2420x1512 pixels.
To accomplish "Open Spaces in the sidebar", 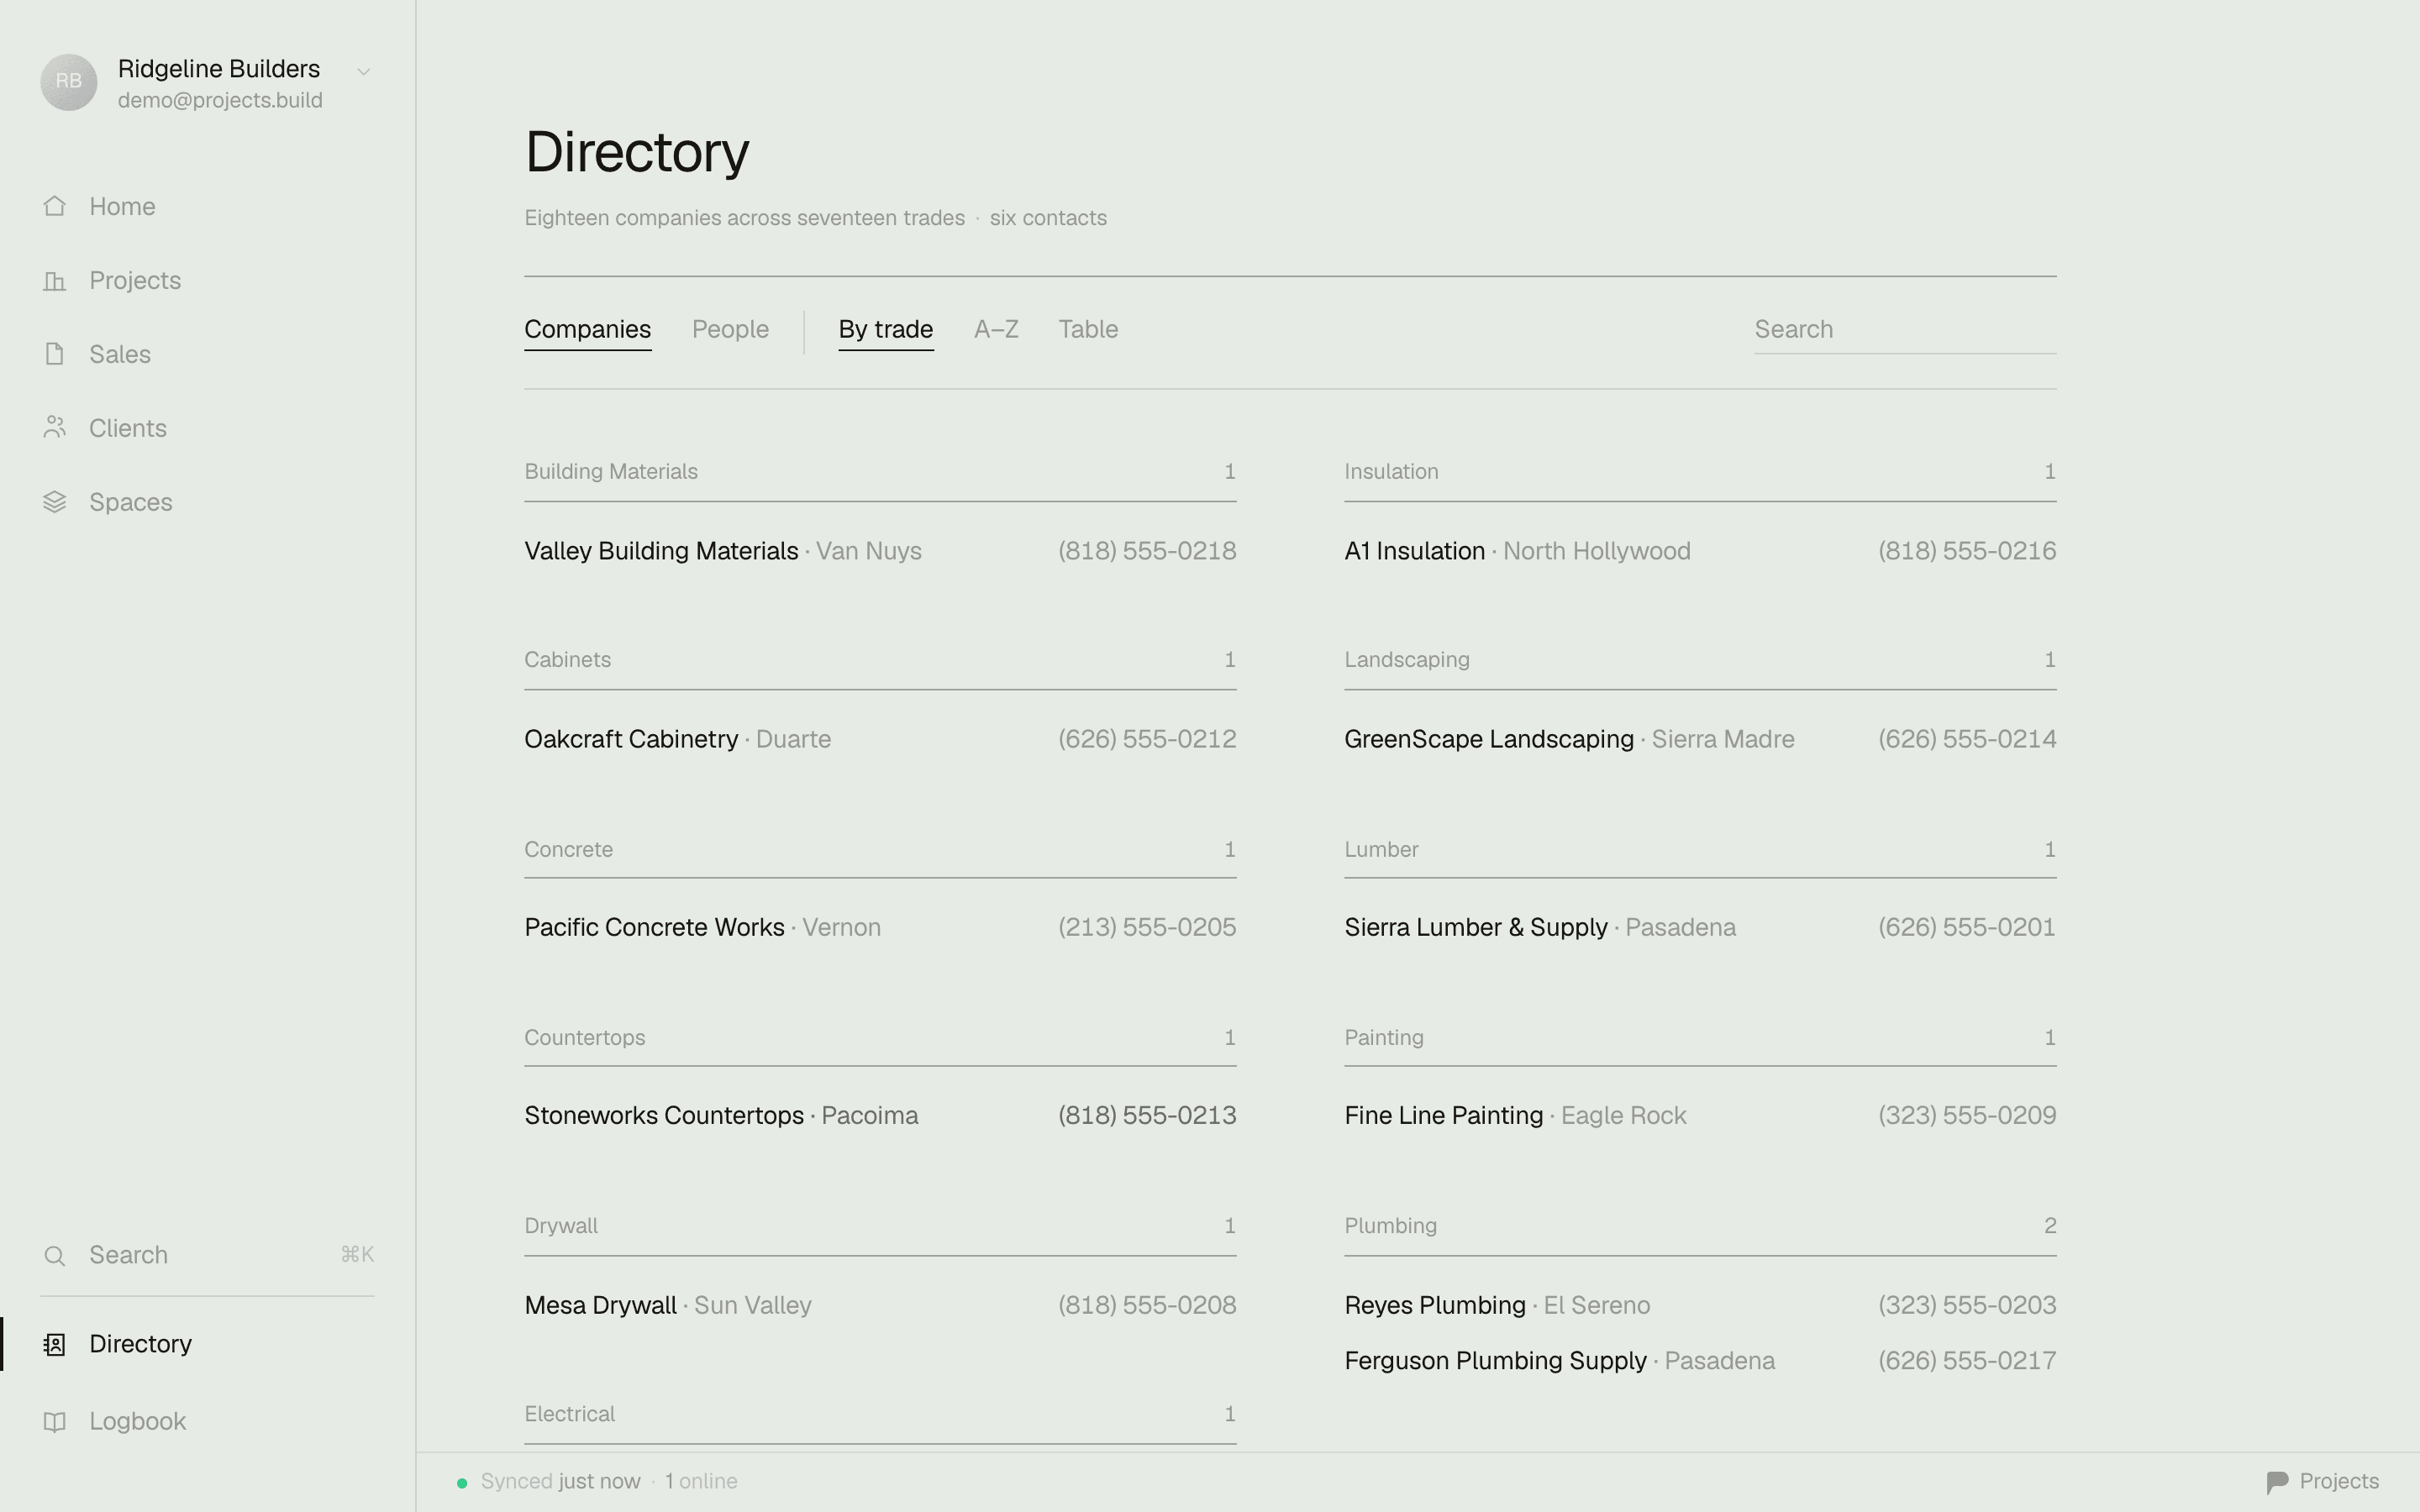I will 131,502.
